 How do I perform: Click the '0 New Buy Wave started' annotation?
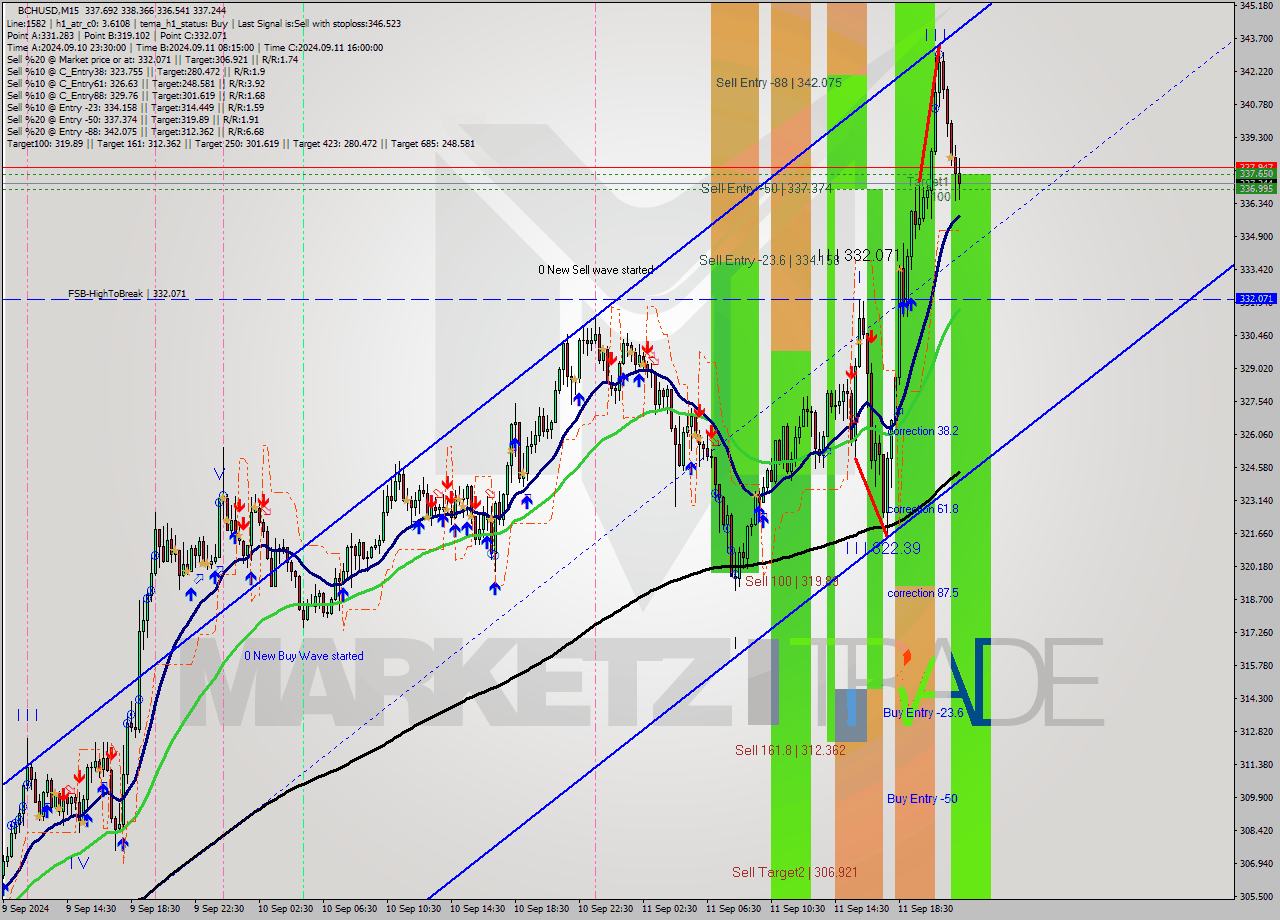pyautogui.click(x=304, y=656)
